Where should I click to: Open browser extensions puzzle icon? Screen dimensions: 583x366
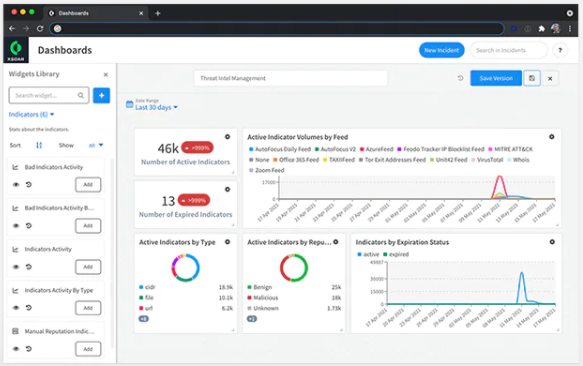[x=541, y=29]
